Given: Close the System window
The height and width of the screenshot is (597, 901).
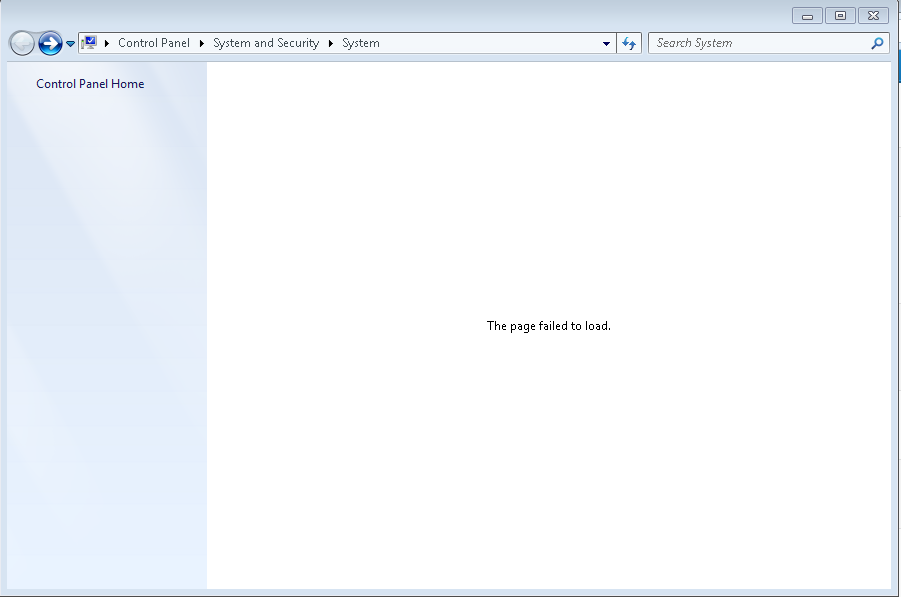Looking at the screenshot, I should [x=873, y=16].
